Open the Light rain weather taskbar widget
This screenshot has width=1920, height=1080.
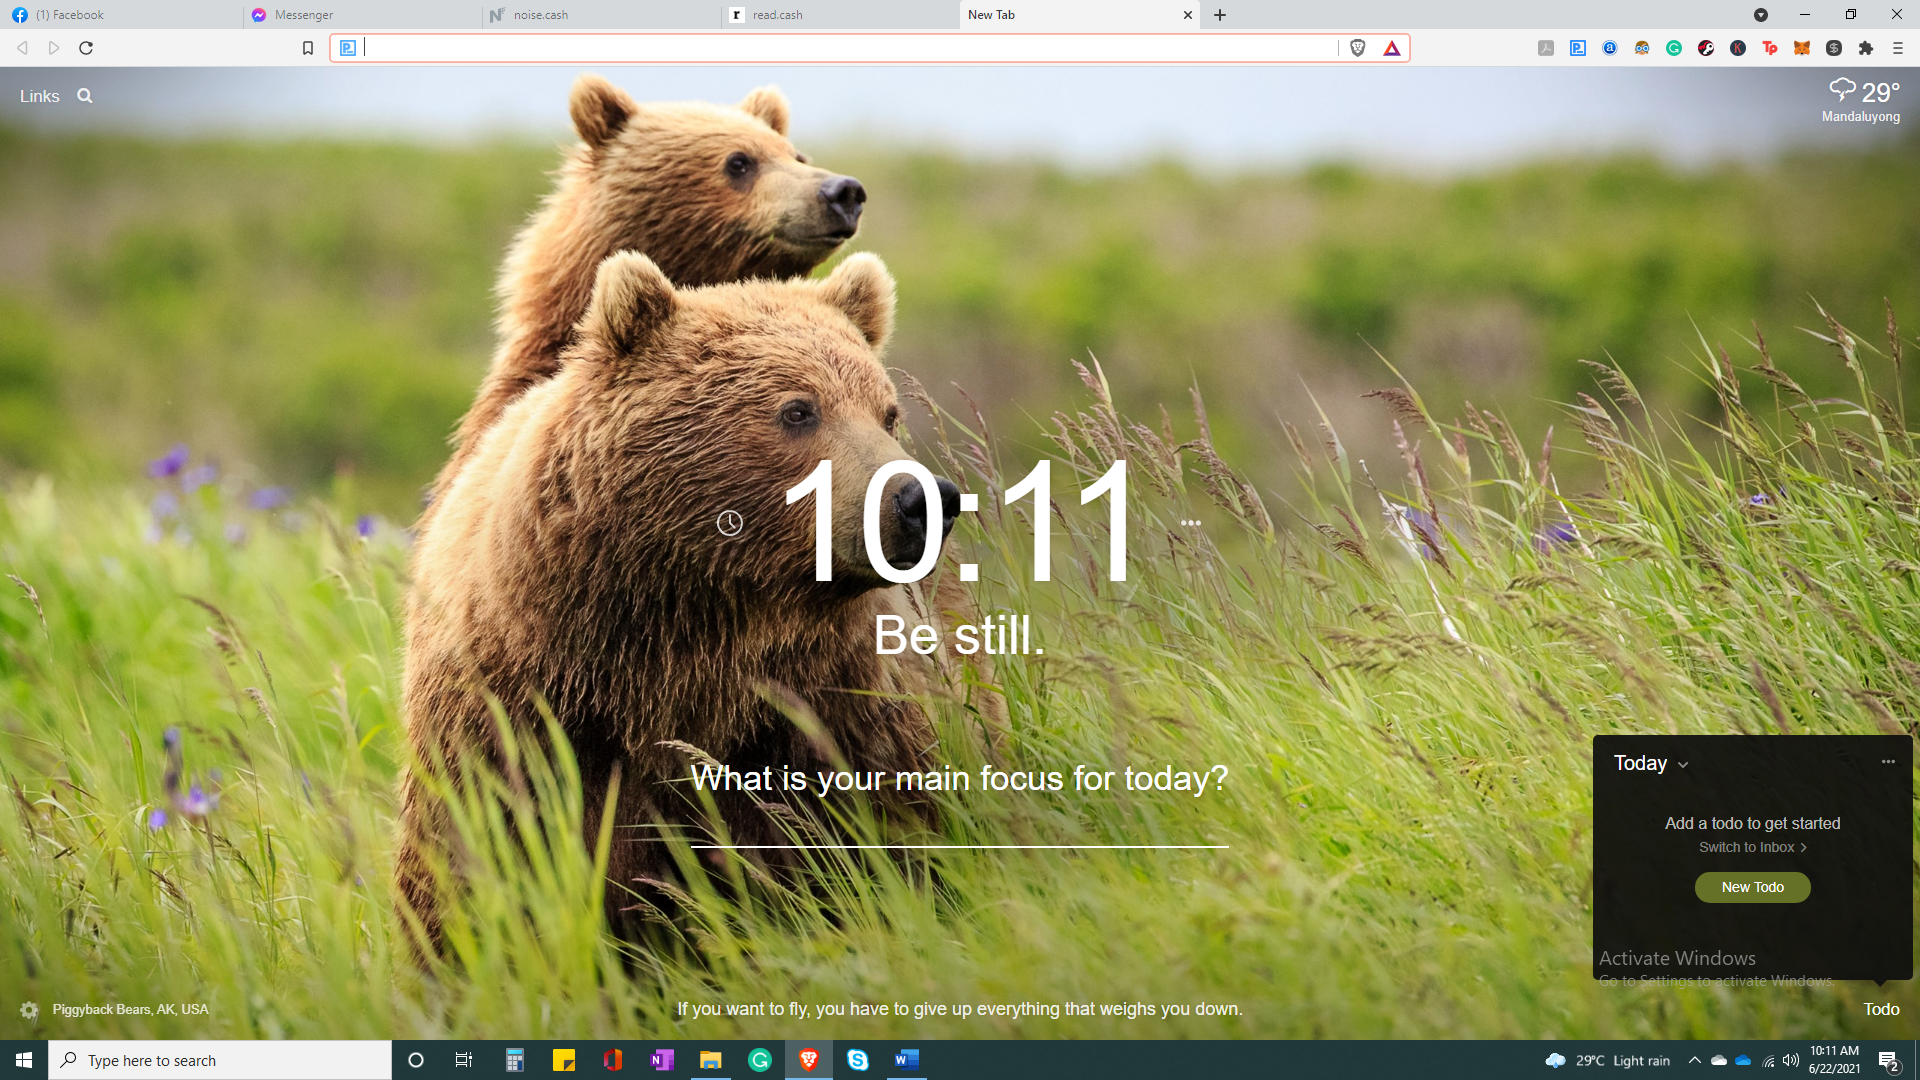[1608, 1060]
